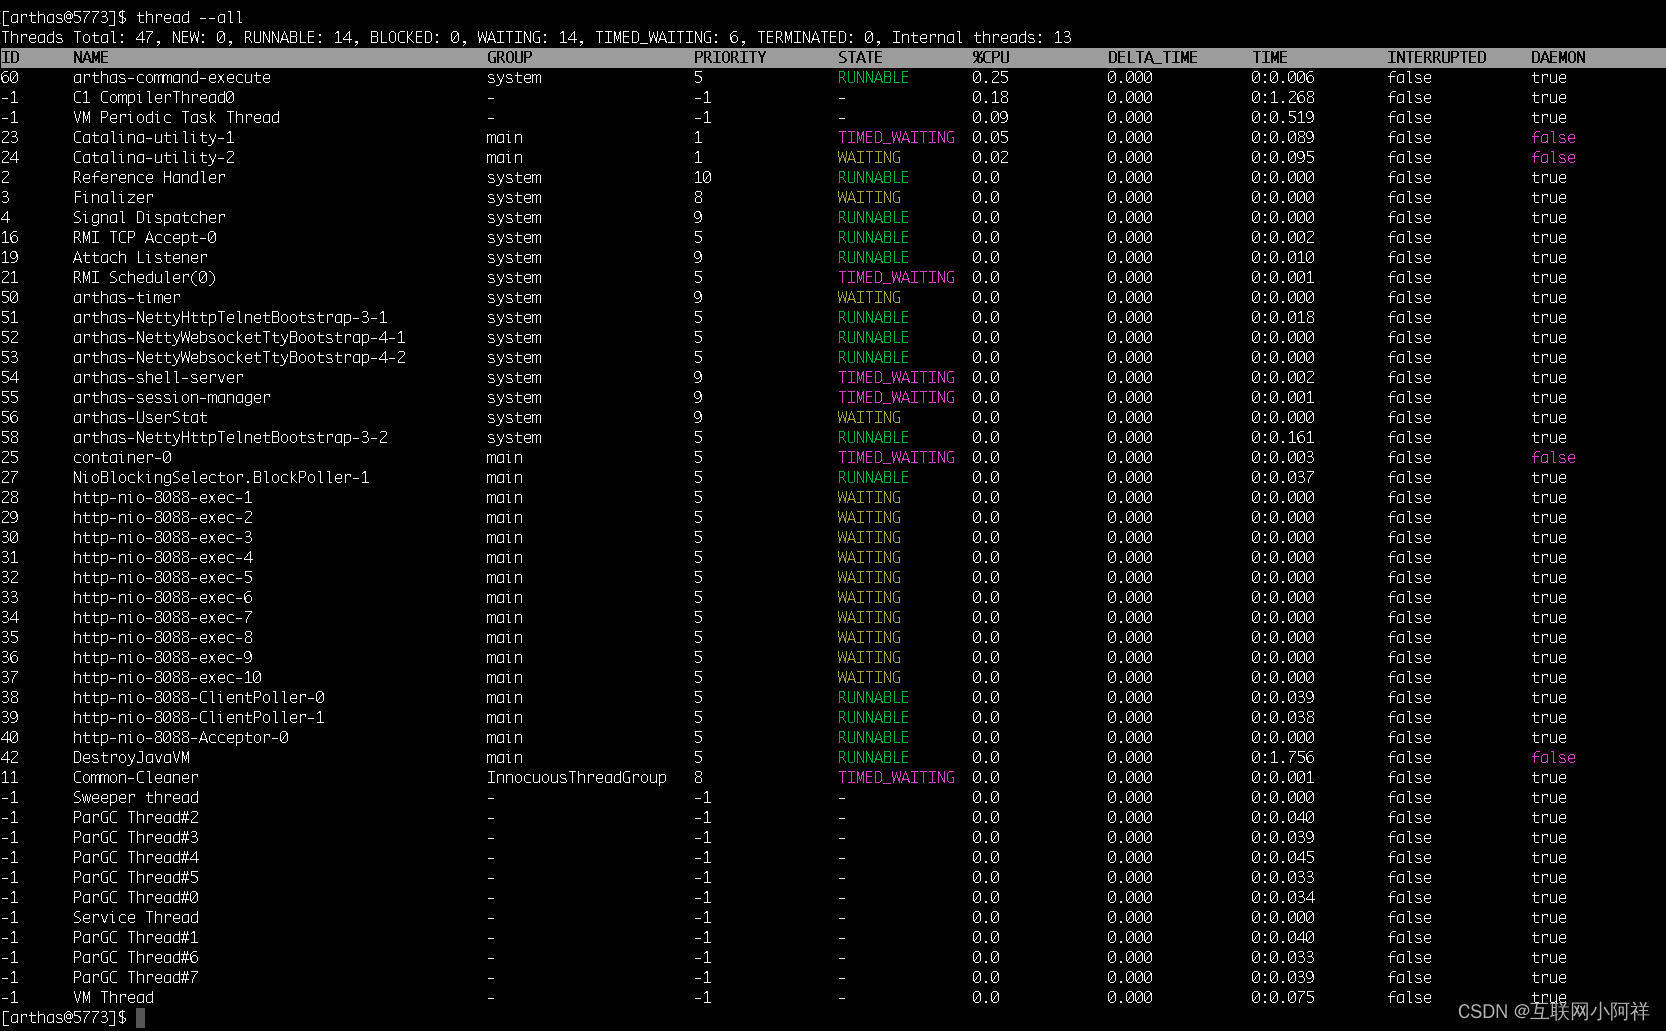Click WAITING state of Catalina-utility-2

[869, 157]
